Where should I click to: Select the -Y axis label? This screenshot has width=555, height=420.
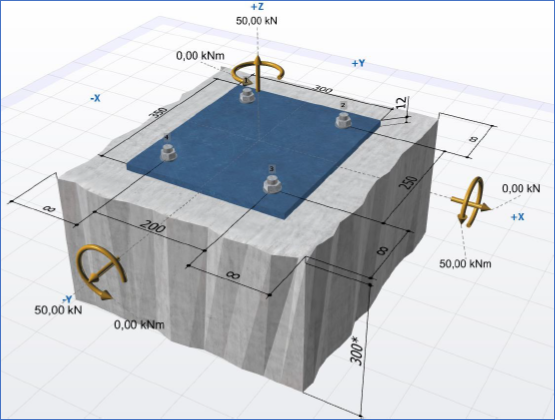tap(67, 300)
